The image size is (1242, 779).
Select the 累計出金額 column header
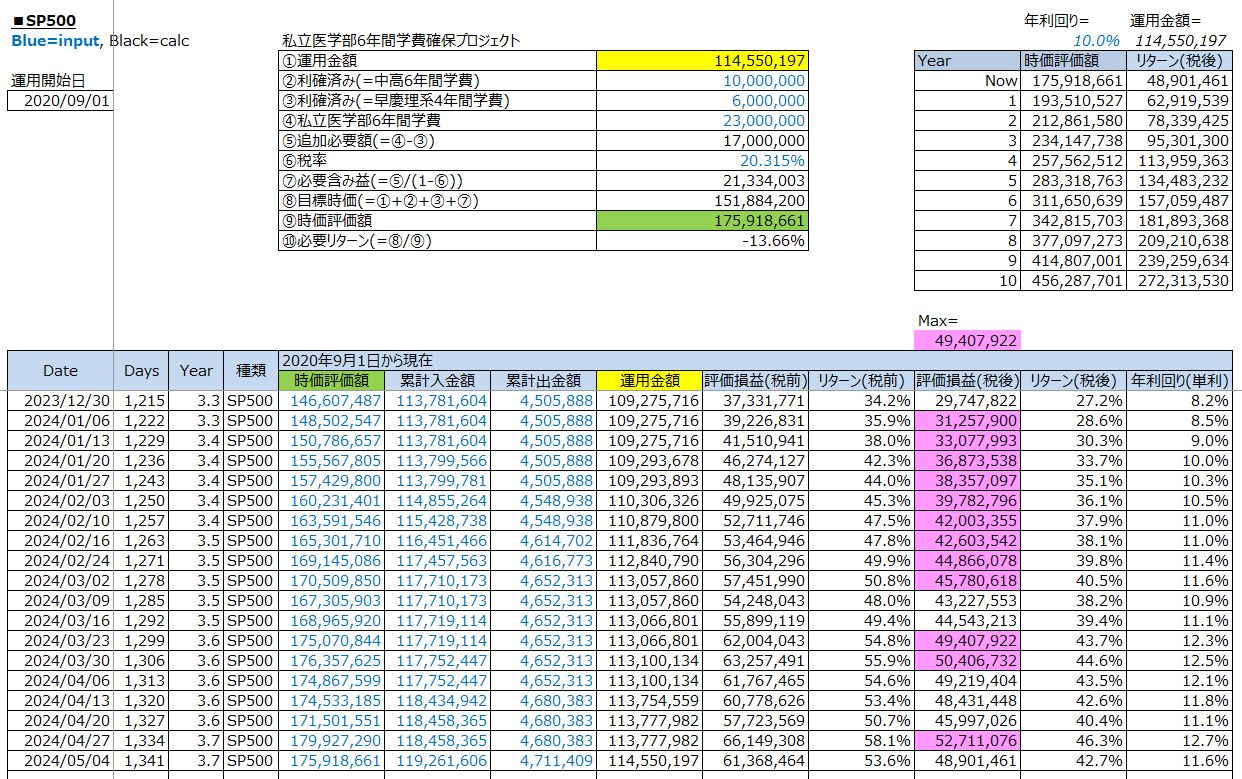(x=543, y=380)
